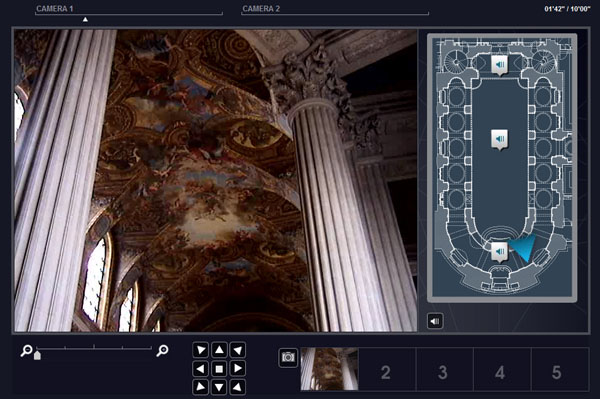Open the first captured snapshot thumbnail
Screen dimensions: 600x399
coord(329,369)
